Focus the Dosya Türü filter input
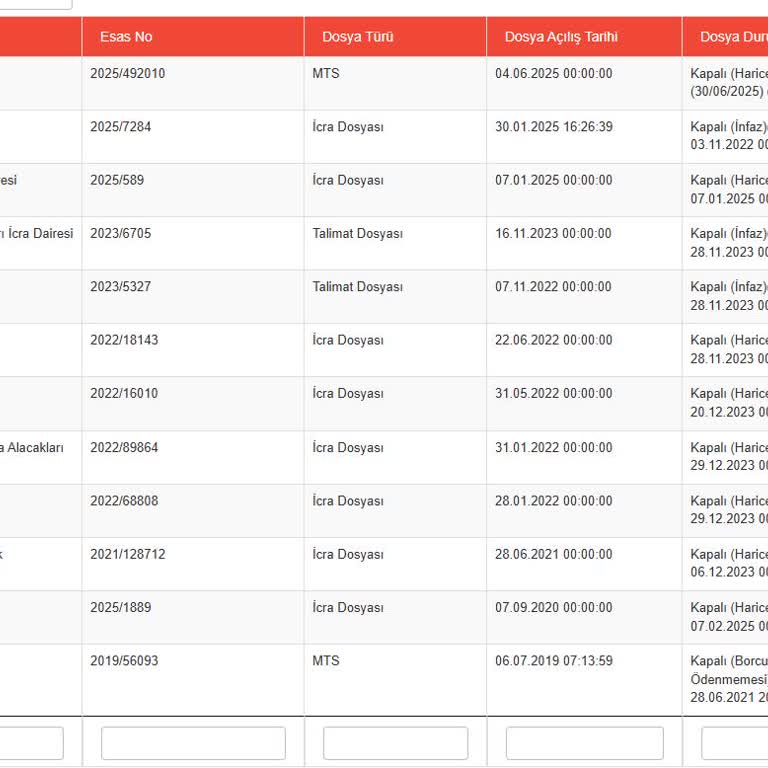This screenshot has width=768, height=768. [395, 743]
